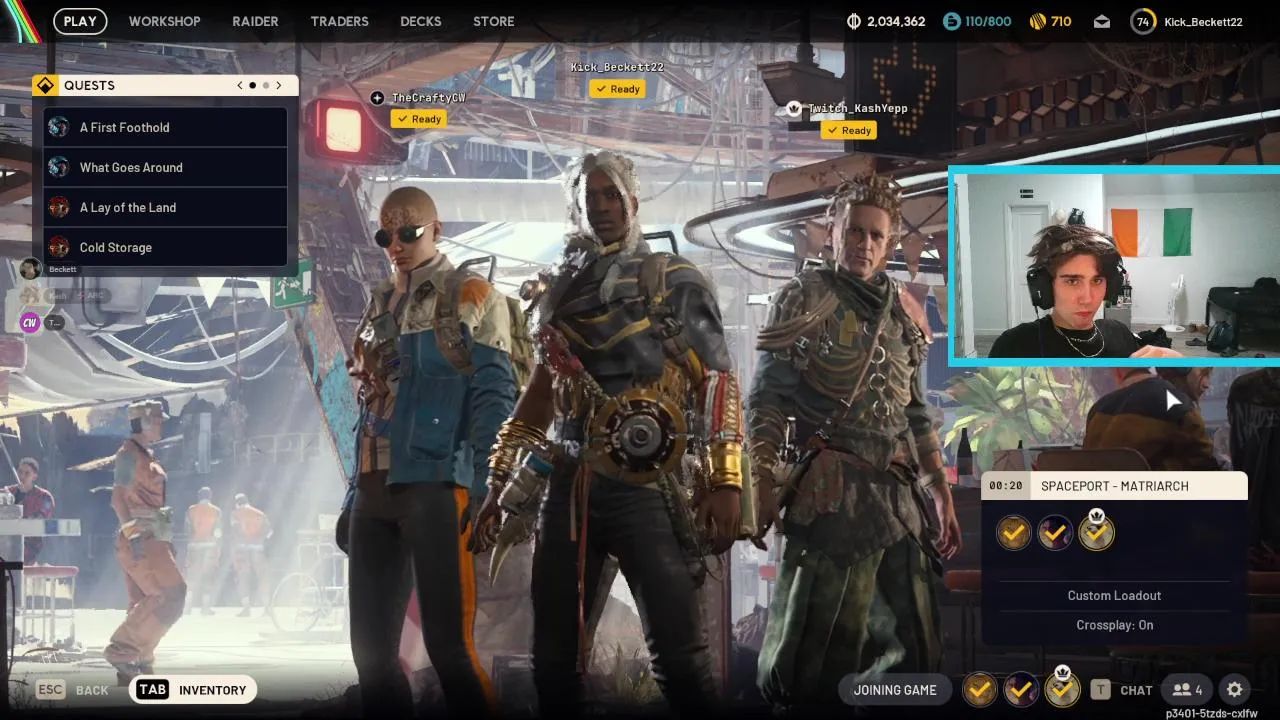Open the RAIDER tab
This screenshot has height=720, width=1280.
point(255,21)
